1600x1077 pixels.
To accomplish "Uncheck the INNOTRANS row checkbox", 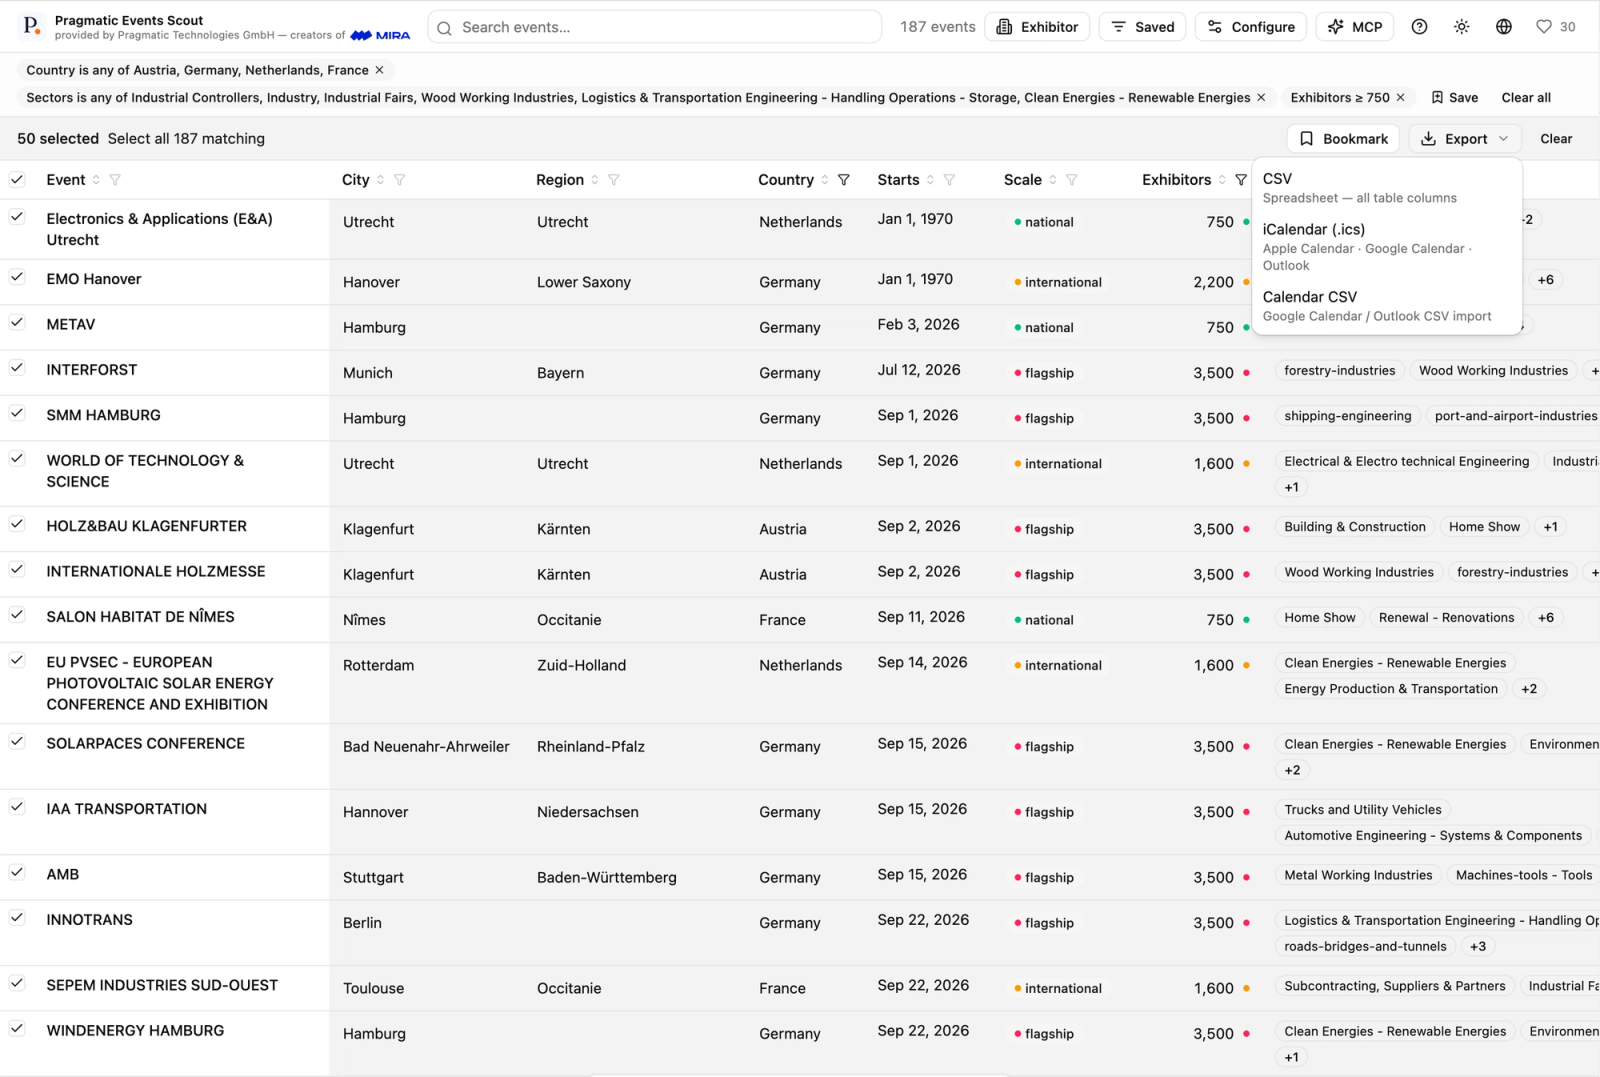I will 17,917.
